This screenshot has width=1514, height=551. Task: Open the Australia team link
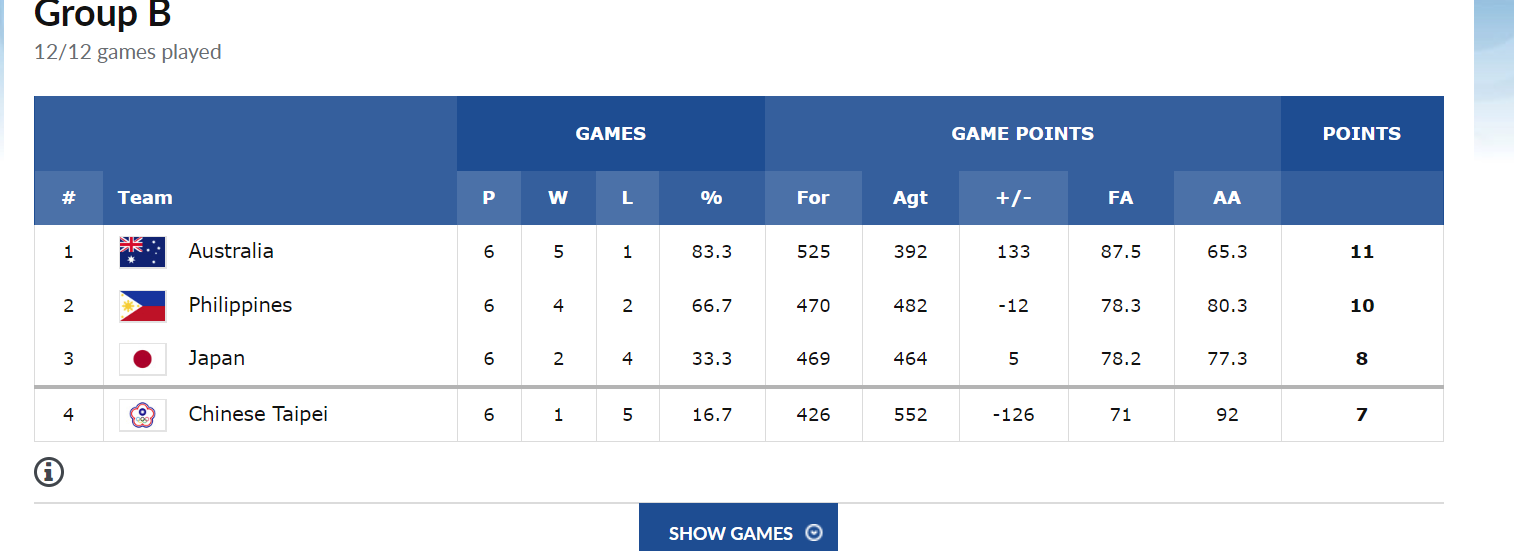pyautogui.click(x=231, y=251)
